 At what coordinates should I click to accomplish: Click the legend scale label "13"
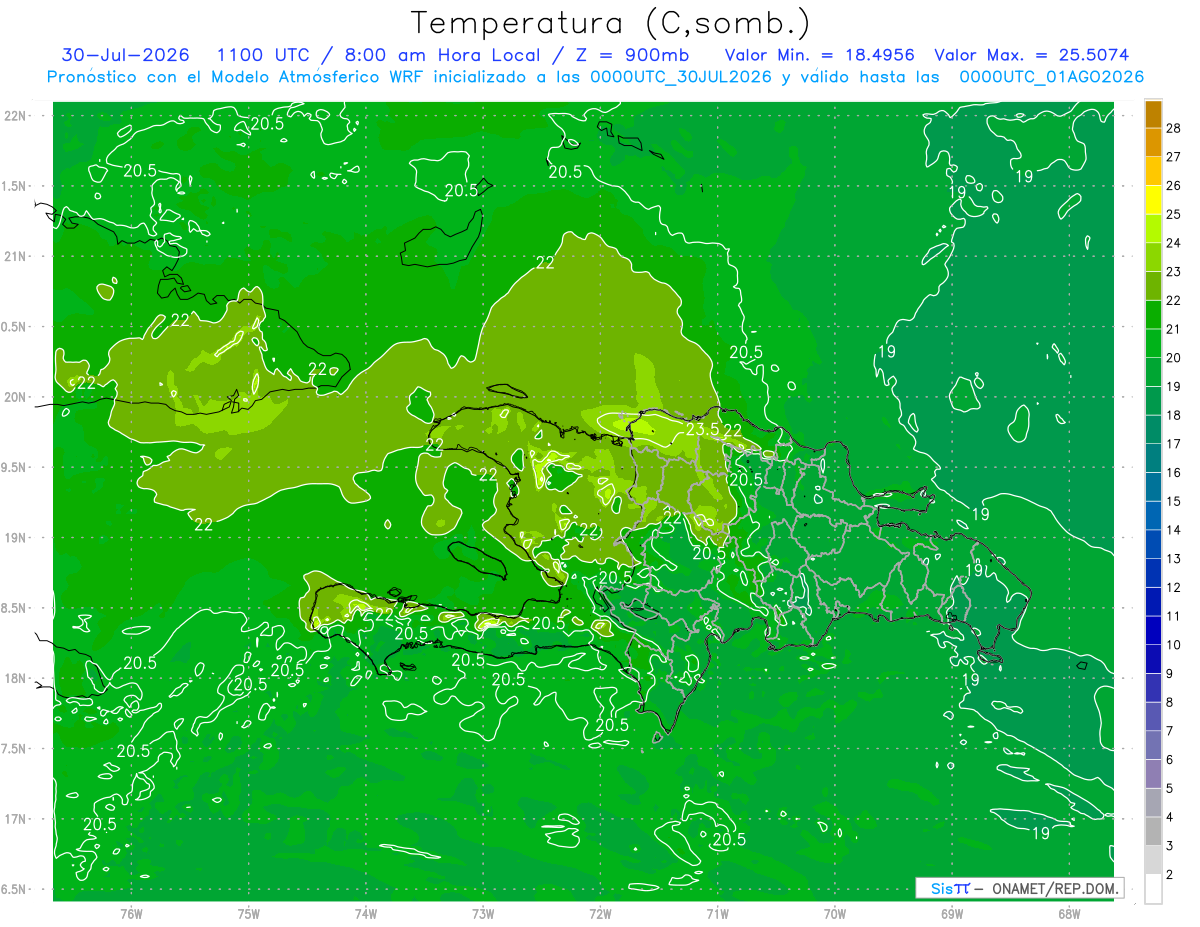[x=1174, y=559]
